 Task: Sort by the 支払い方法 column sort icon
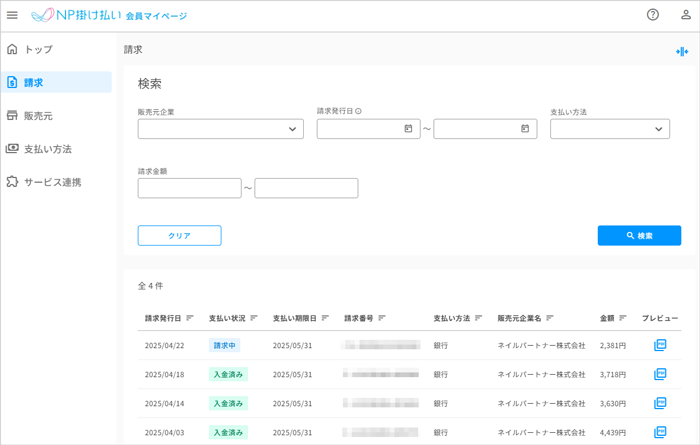coord(479,318)
